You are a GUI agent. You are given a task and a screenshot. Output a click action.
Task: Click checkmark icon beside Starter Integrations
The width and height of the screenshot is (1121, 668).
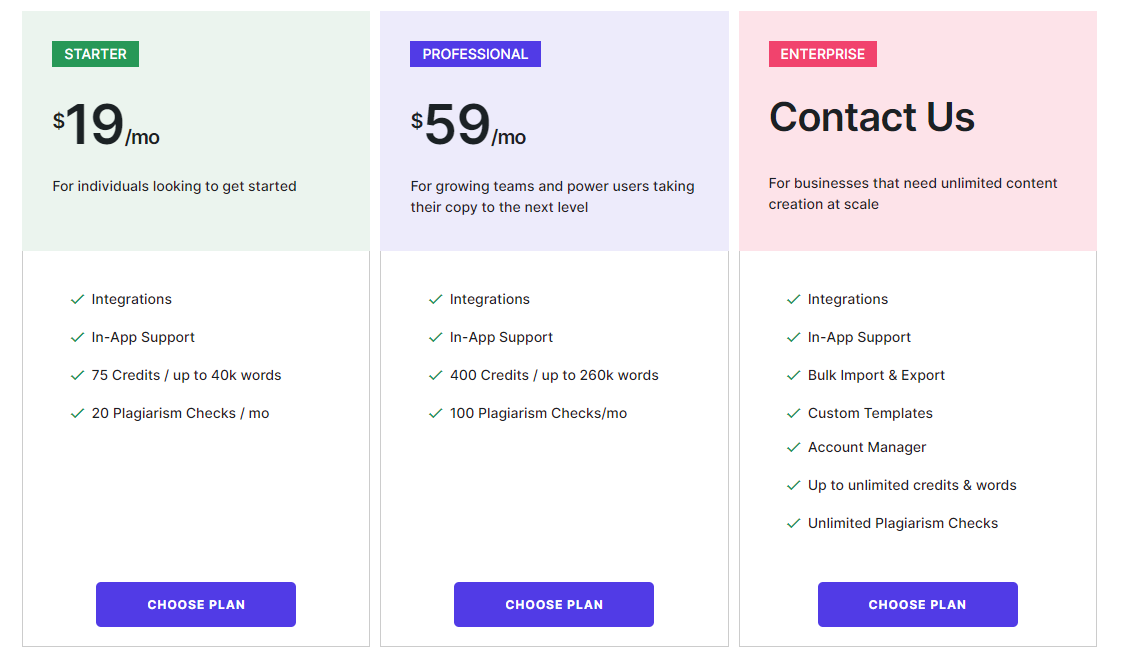point(77,299)
